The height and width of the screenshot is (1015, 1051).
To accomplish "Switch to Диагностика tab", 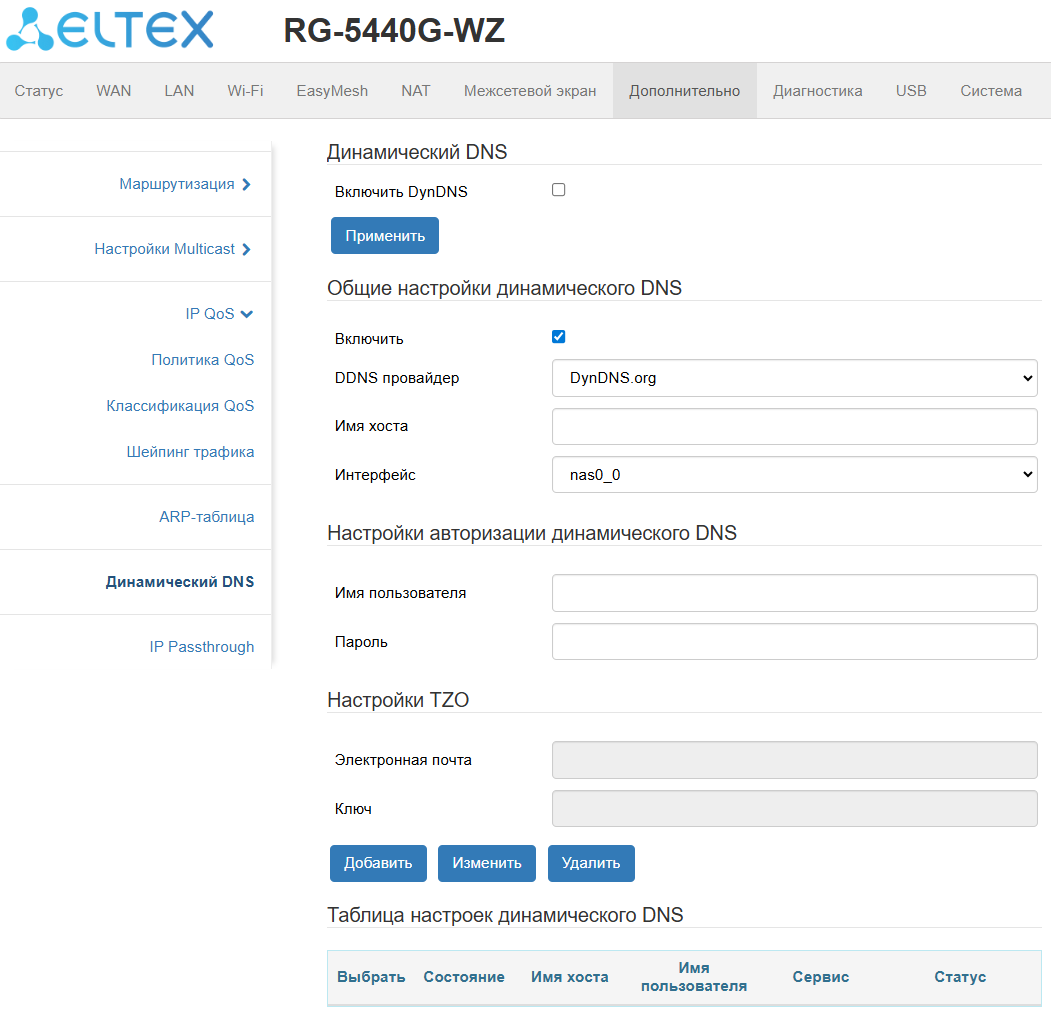I will (x=818, y=91).
